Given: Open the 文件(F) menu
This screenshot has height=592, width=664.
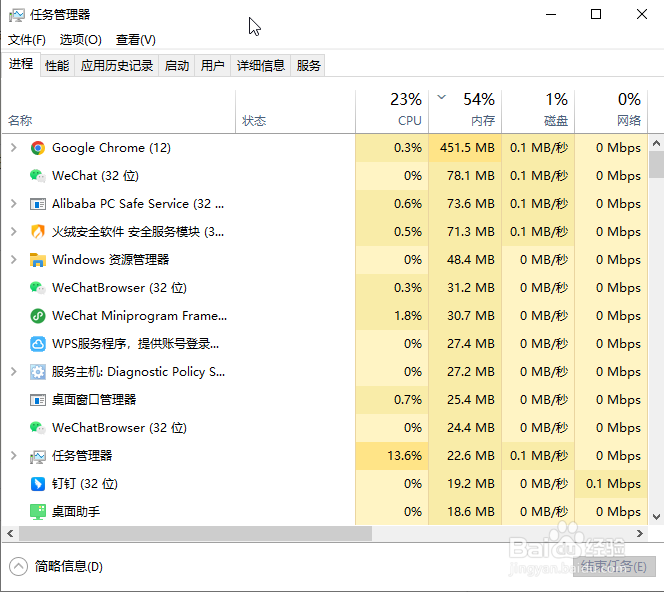Looking at the screenshot, I should click(x=27, y=40).
